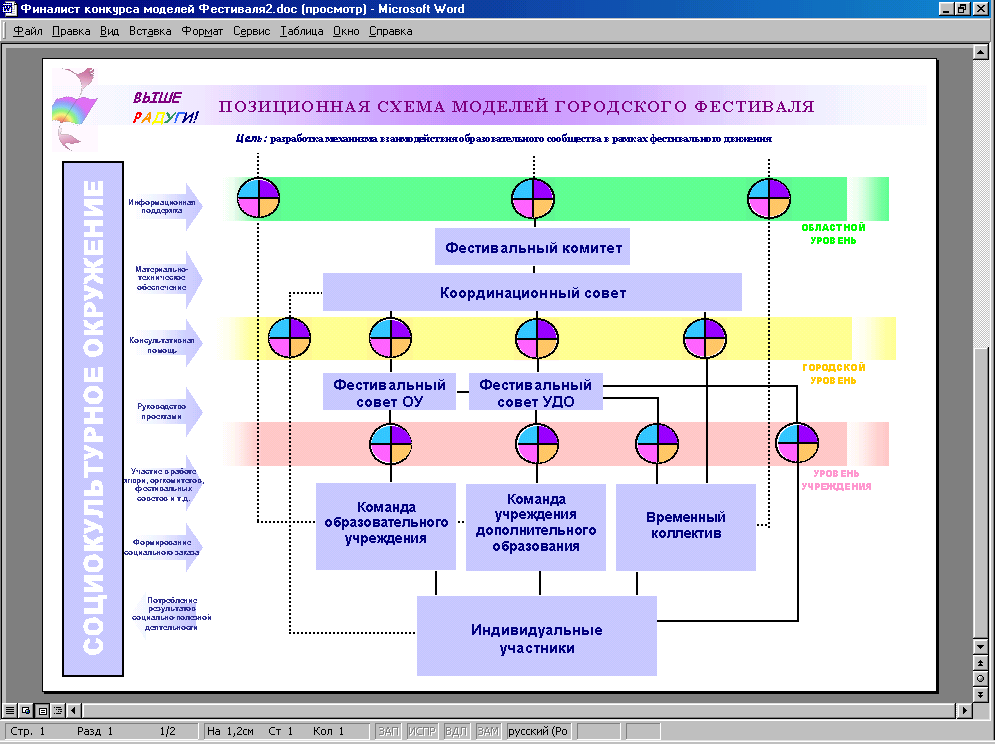This screenshot has width=995, height=744.
Task: Switch to Web Layout view button
Action: [x=25, y=711]
